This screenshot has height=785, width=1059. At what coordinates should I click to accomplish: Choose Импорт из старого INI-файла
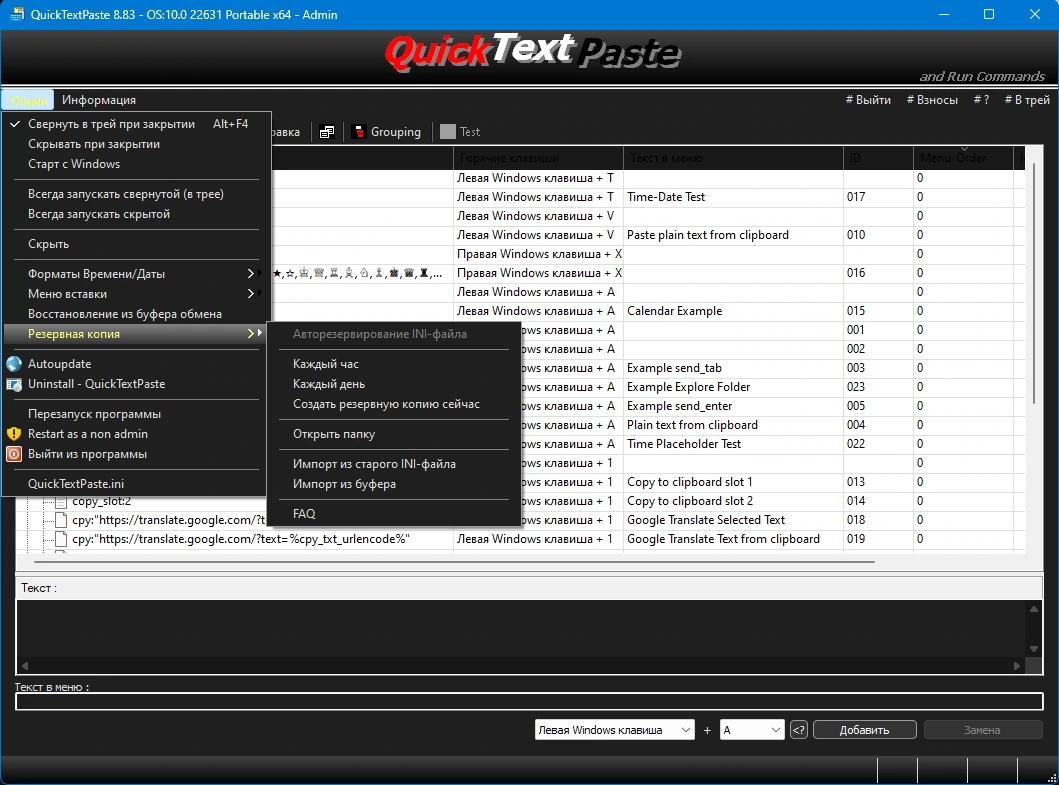click(394, 464)
